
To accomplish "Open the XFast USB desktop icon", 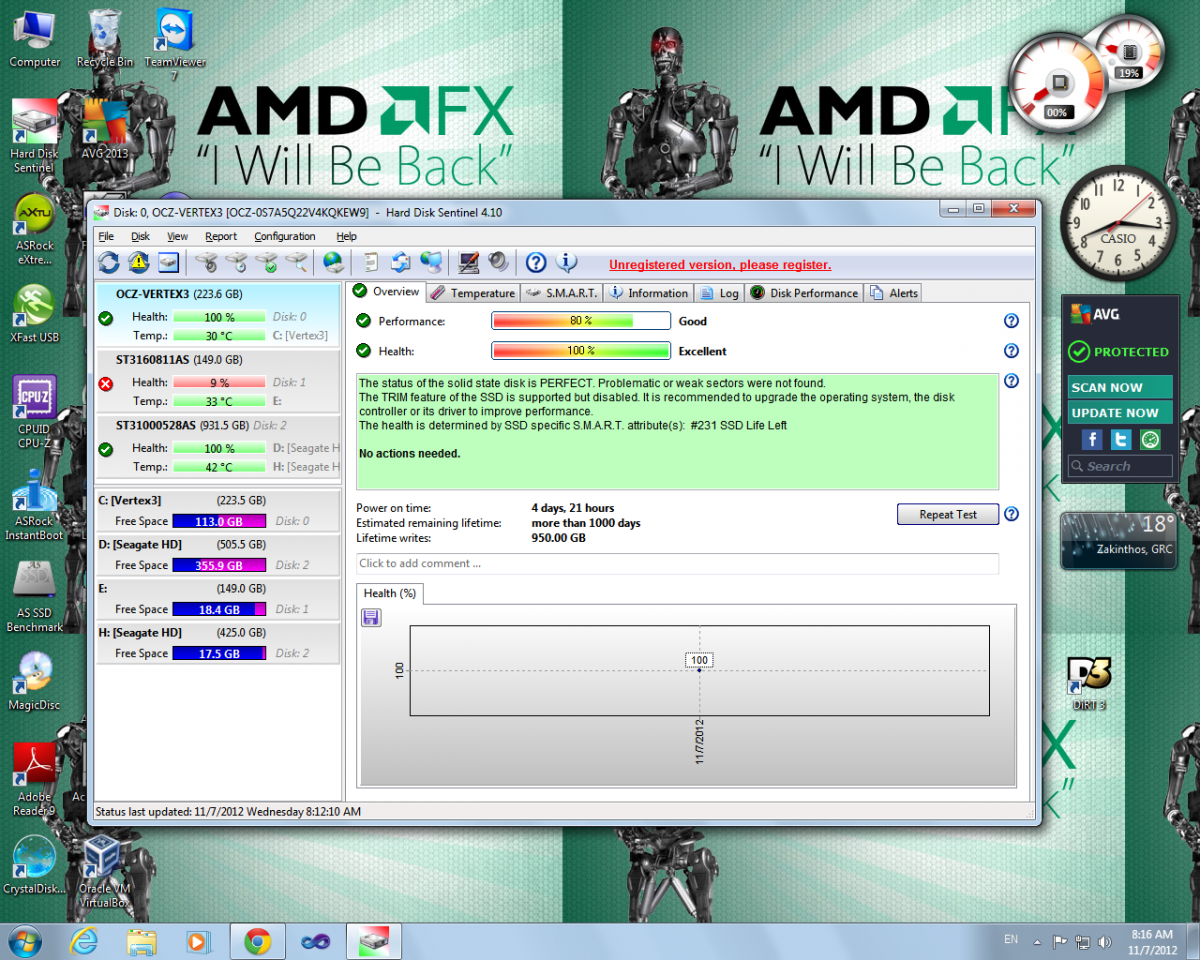I will pos(34,313).
